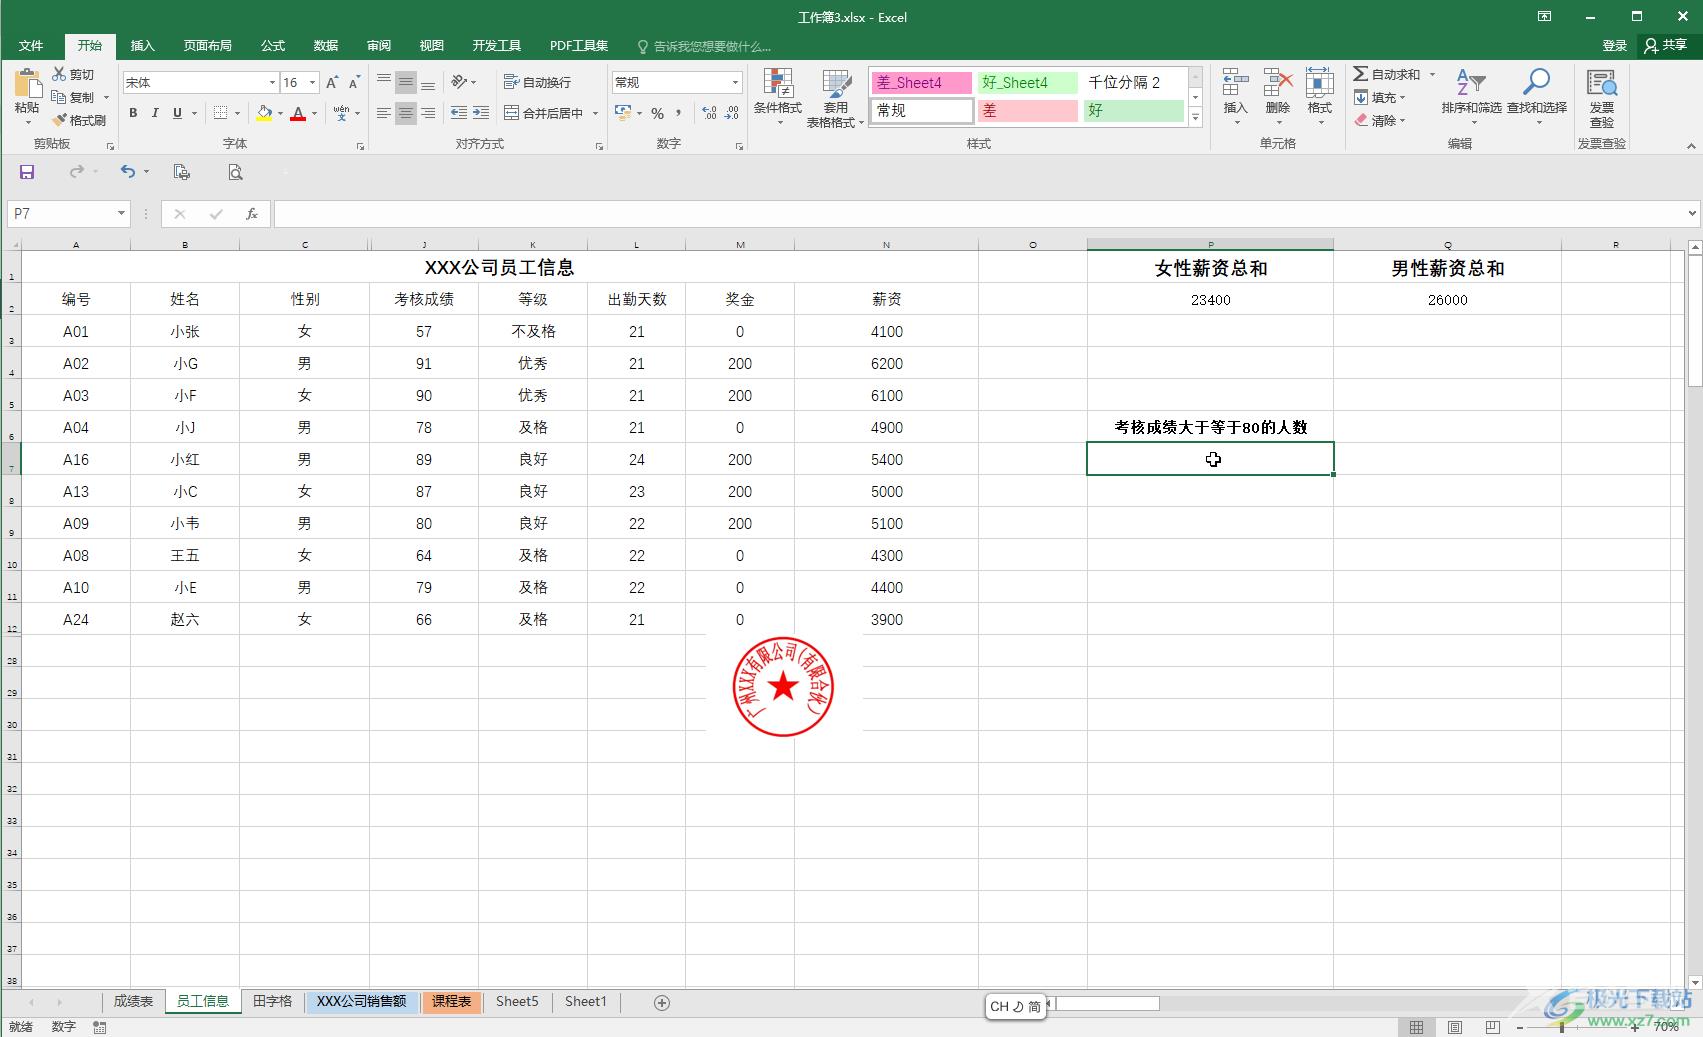Toggle Italic formatting

[x=155, y=113]
